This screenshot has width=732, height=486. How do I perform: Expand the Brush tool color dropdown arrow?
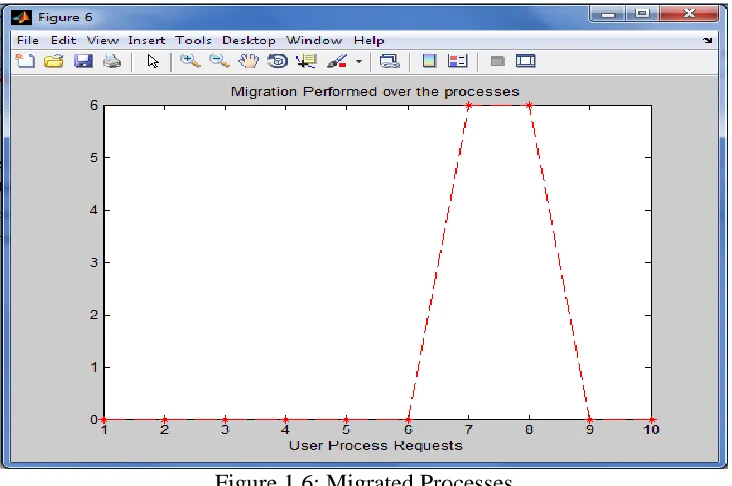pyautogui.click(x=359, y=62)
